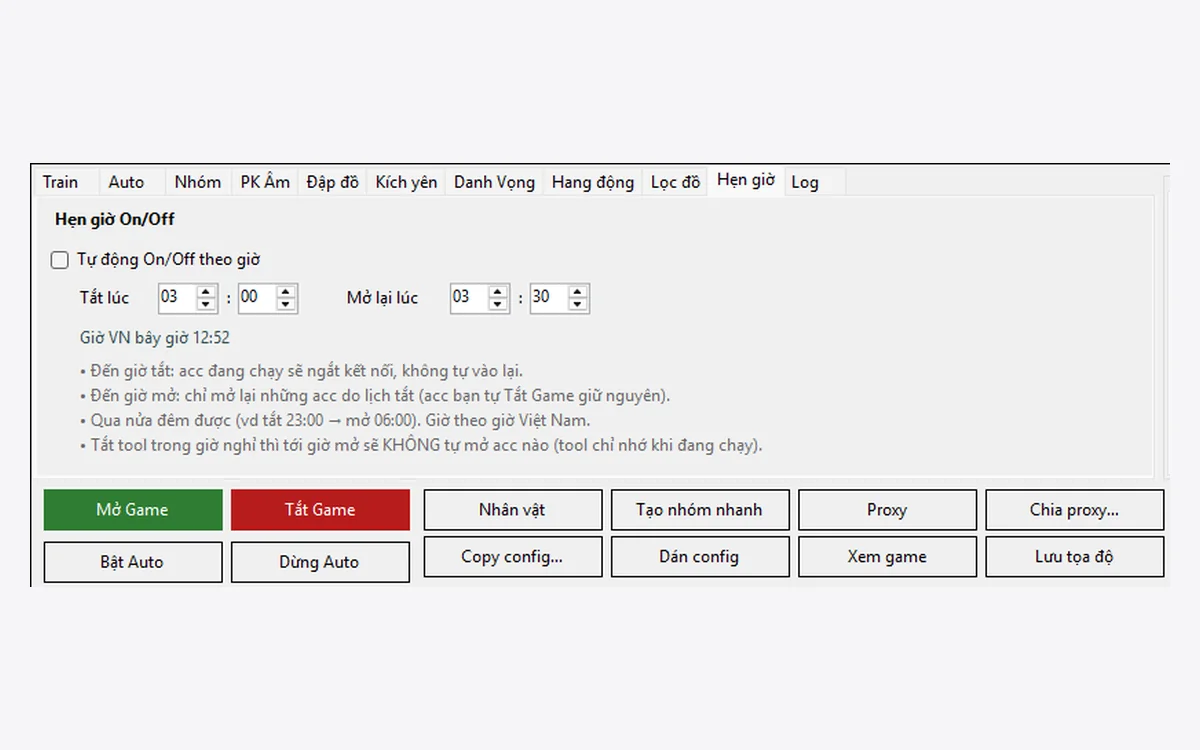
Task: Click the Tắt lúc minute field
Action: coord(257,297)
